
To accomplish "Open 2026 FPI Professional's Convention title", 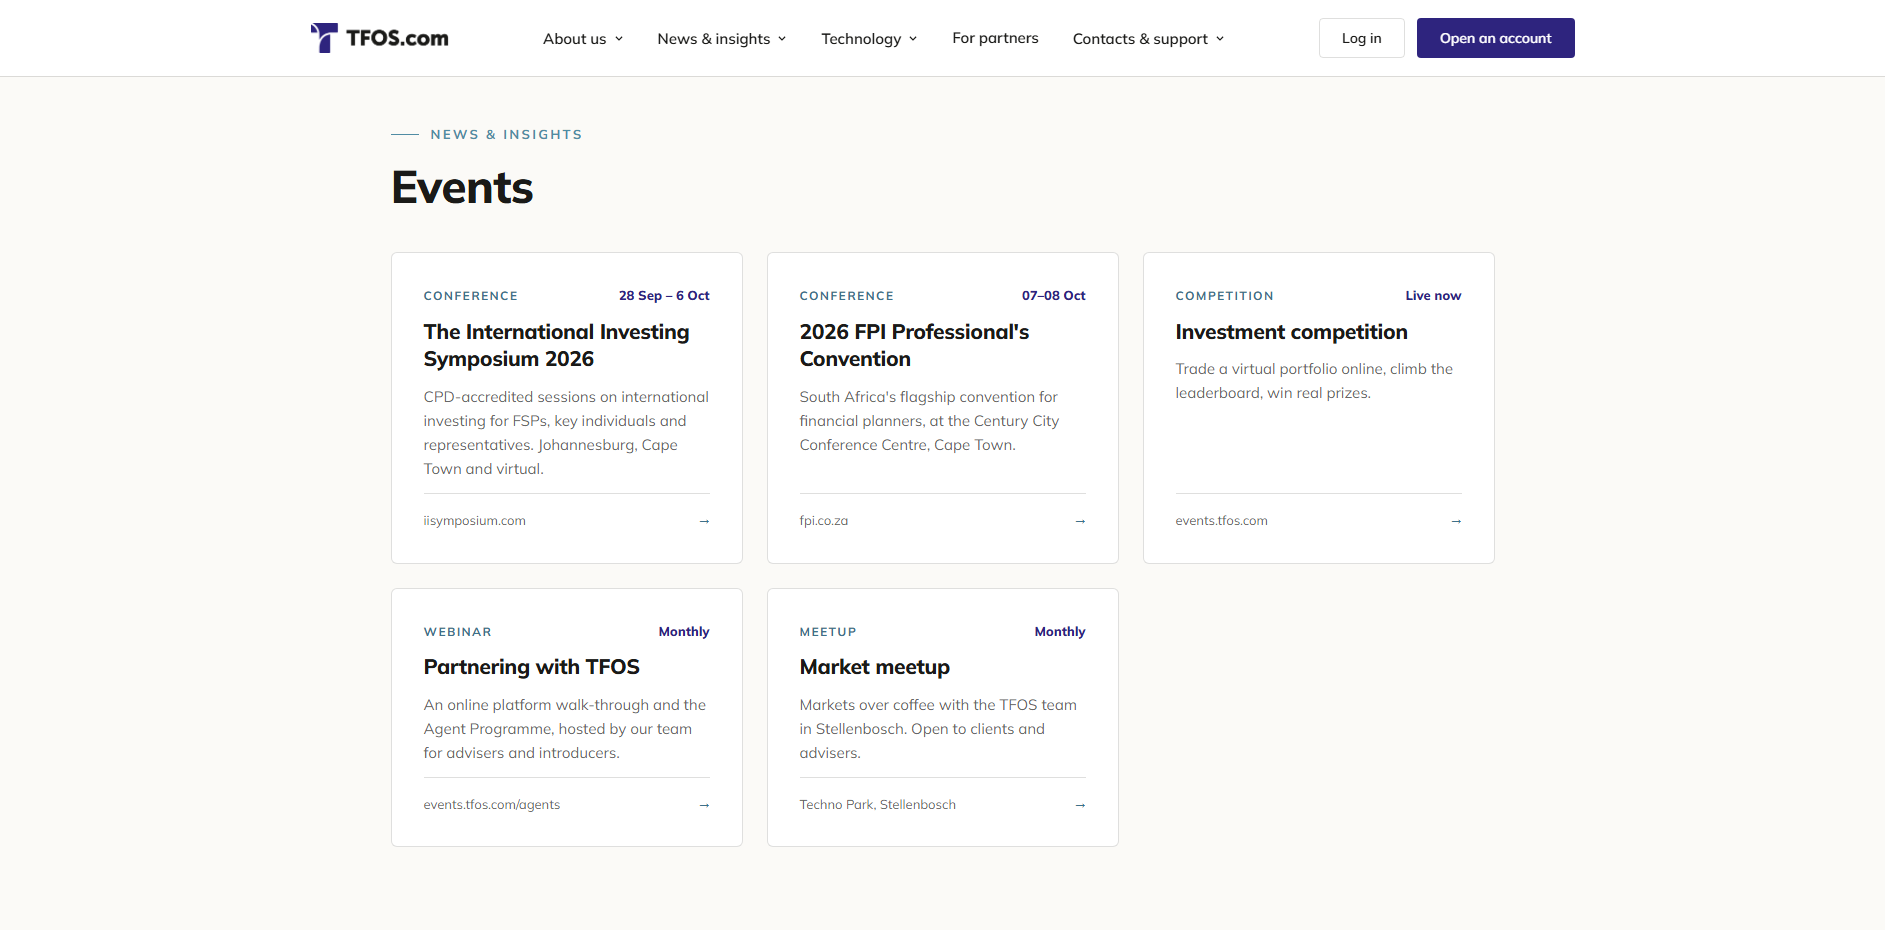I will pos(914,345).
